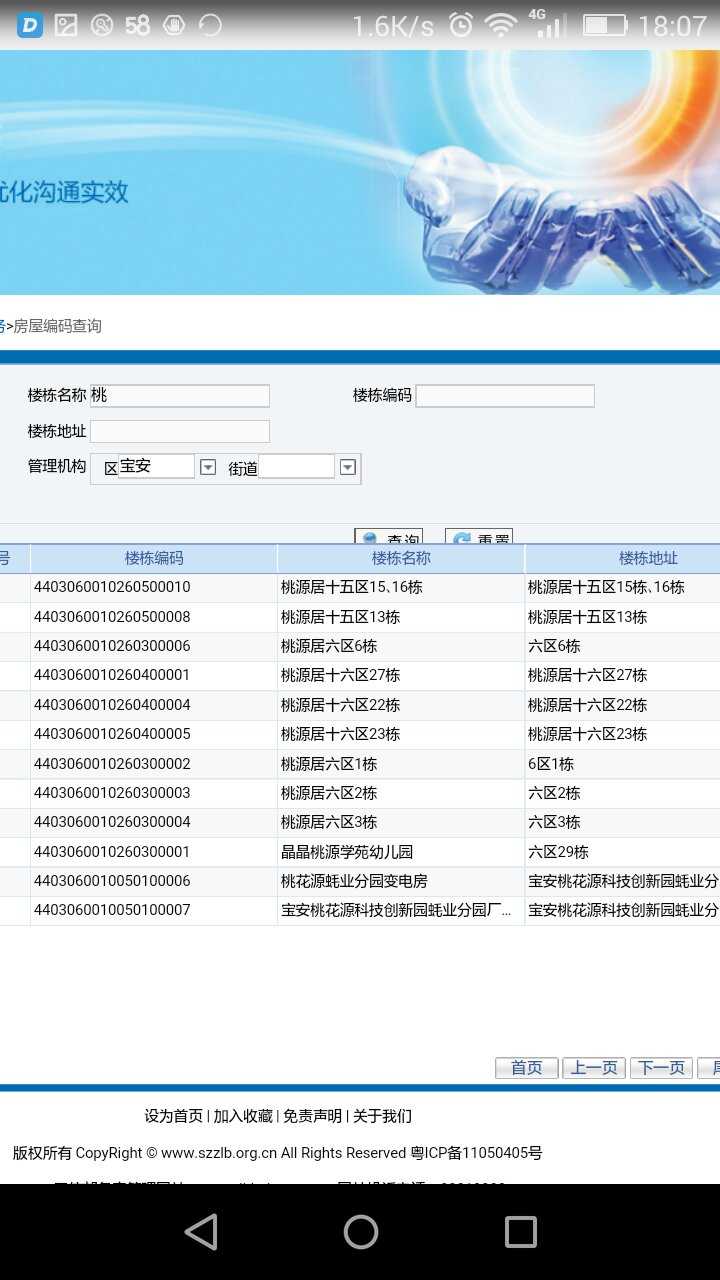Click the 查询 search button
Viewport: 720px width, 1280px height.
tap(389, 537)
